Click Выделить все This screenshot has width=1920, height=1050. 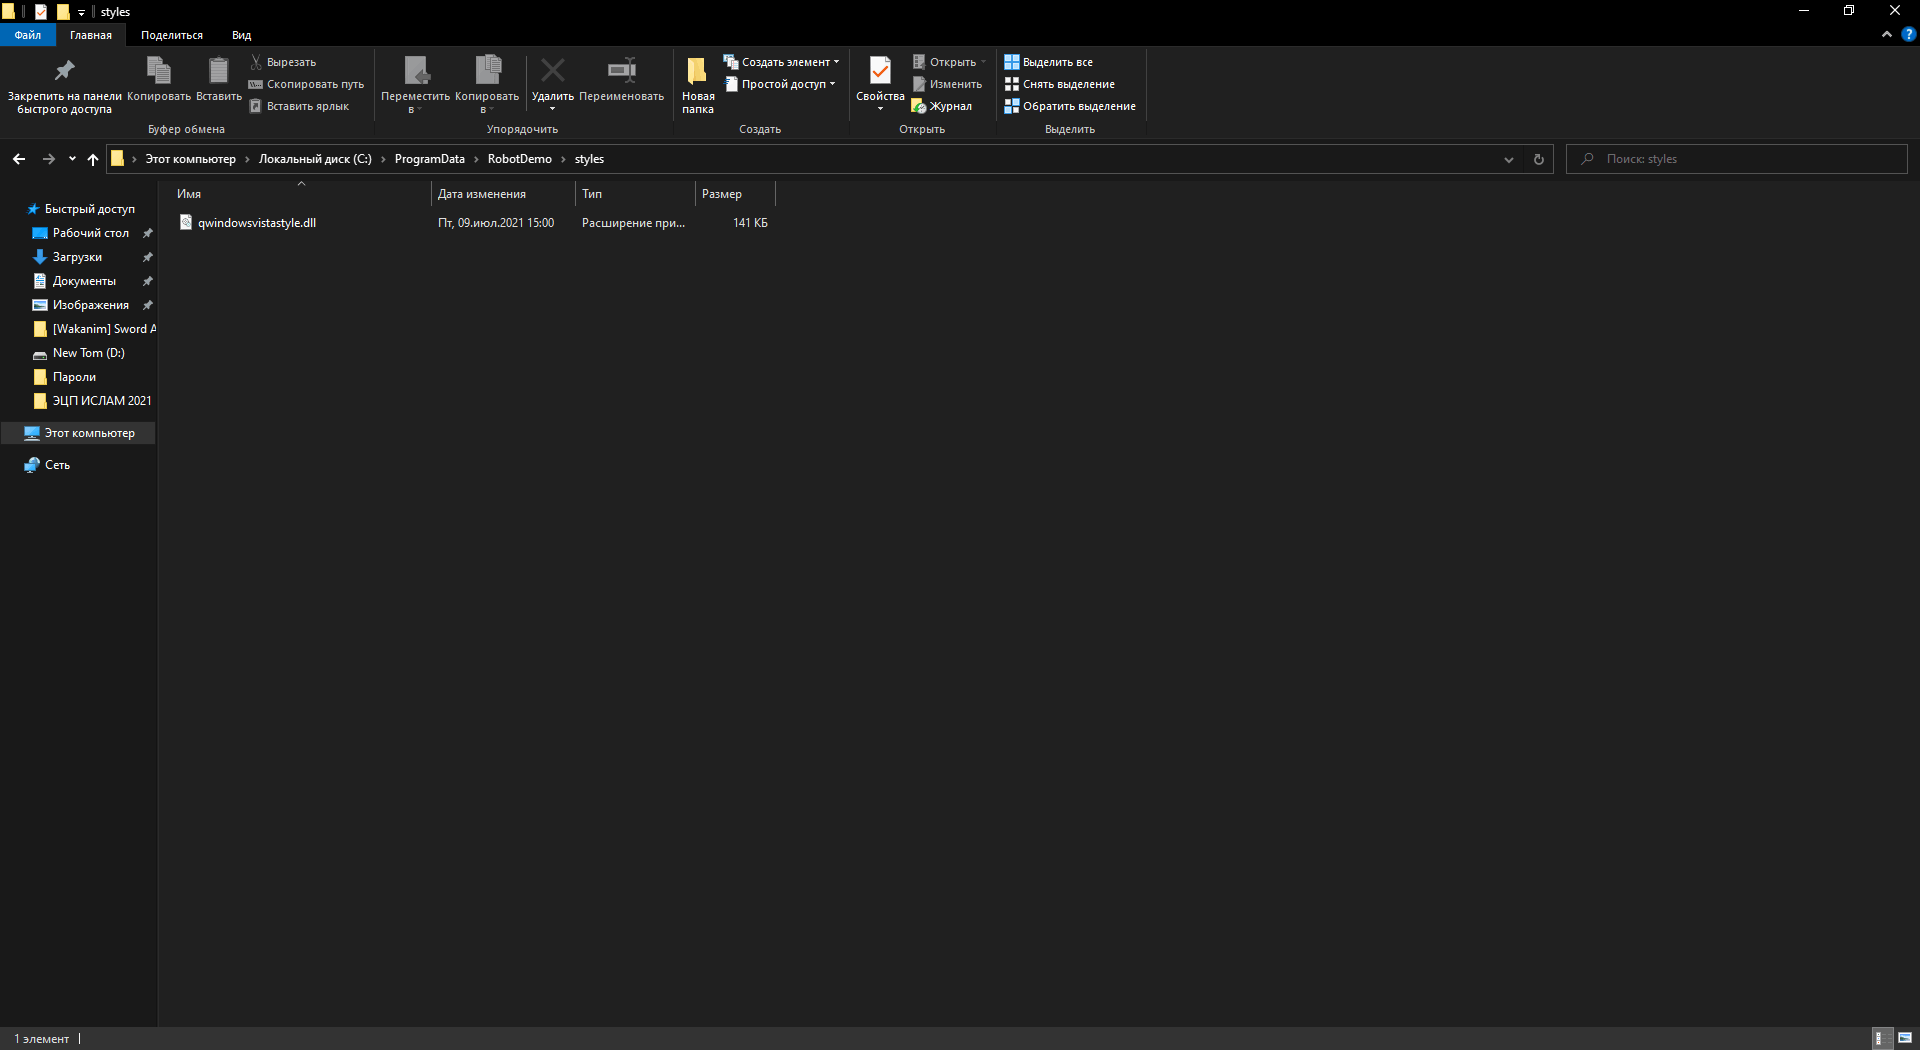tap(1049, 62)
